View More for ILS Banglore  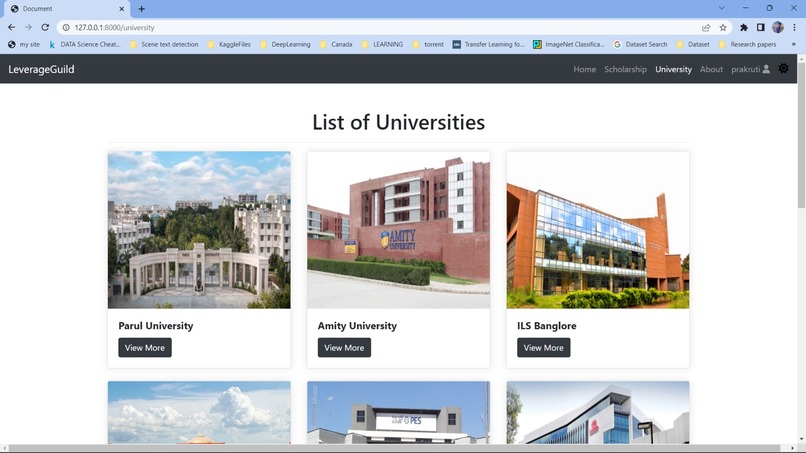click(x=543, y=348)
